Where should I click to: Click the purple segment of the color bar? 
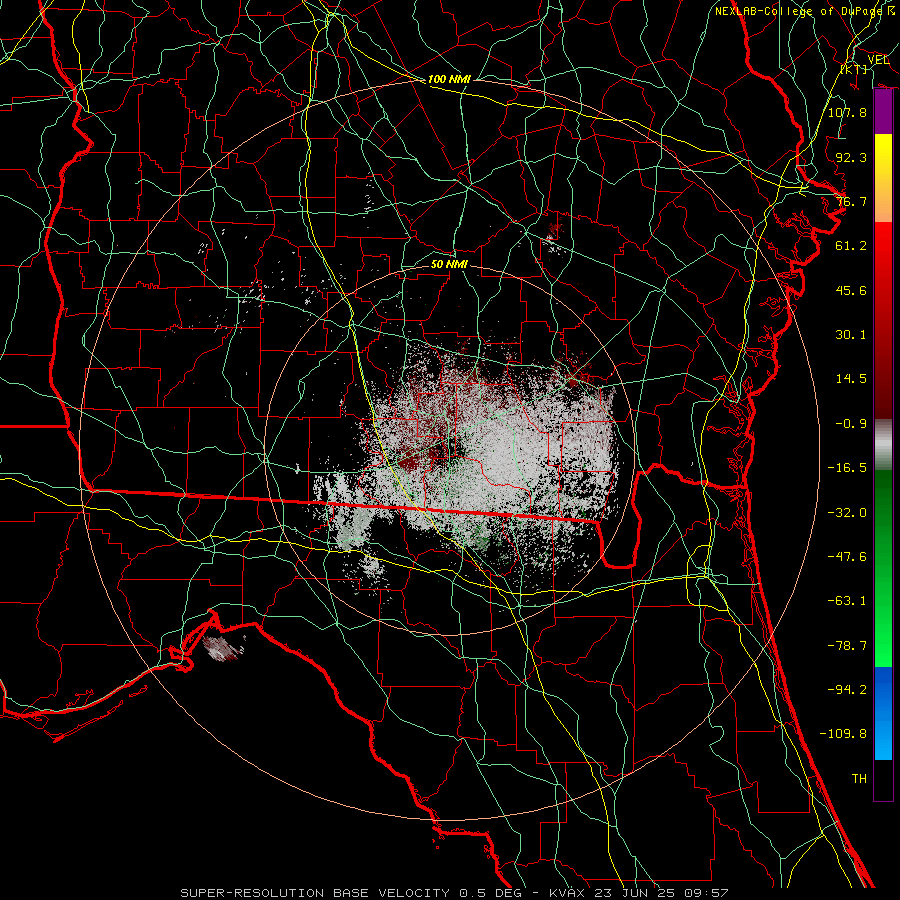tap(883, 112)
